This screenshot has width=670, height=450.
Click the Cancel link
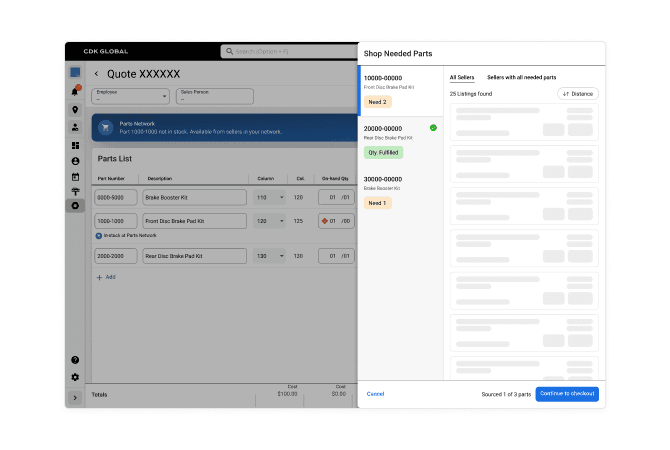click(375, 394)
